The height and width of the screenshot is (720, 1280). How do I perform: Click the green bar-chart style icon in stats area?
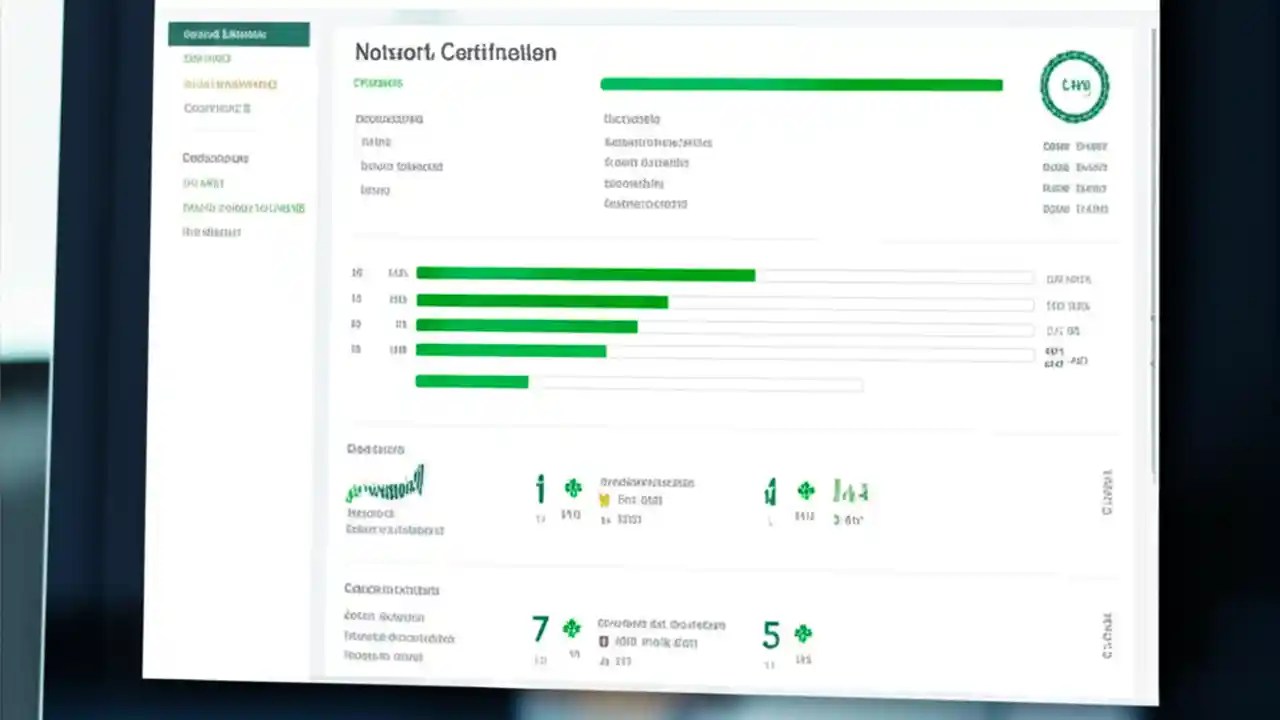(x=850, y=491)
